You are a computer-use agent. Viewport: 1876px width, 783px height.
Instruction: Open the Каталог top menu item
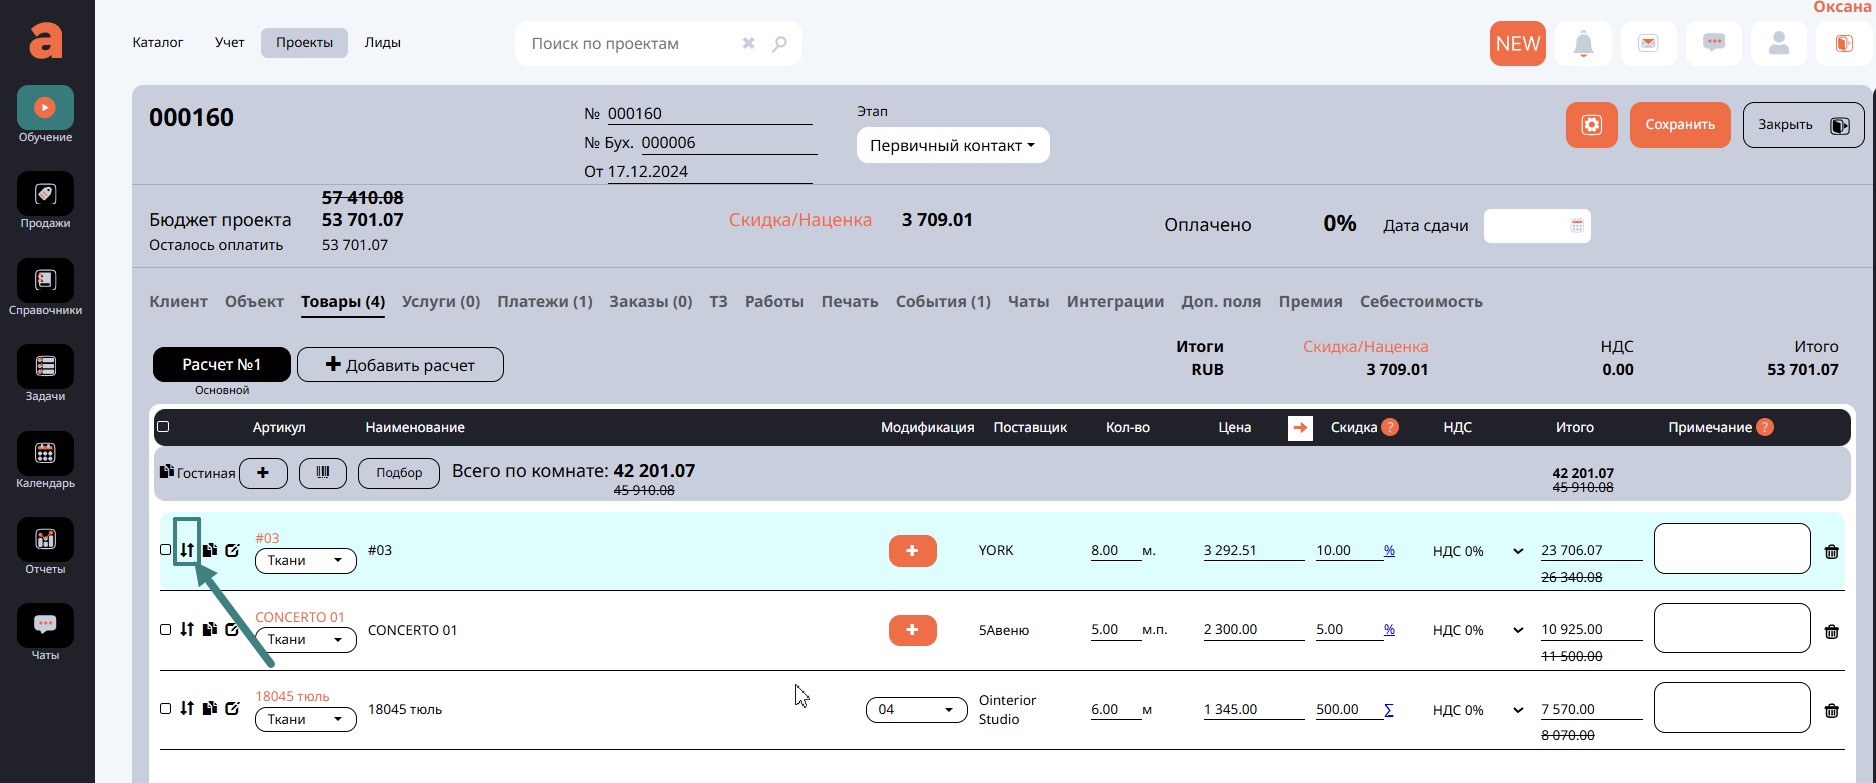[158, 43]
